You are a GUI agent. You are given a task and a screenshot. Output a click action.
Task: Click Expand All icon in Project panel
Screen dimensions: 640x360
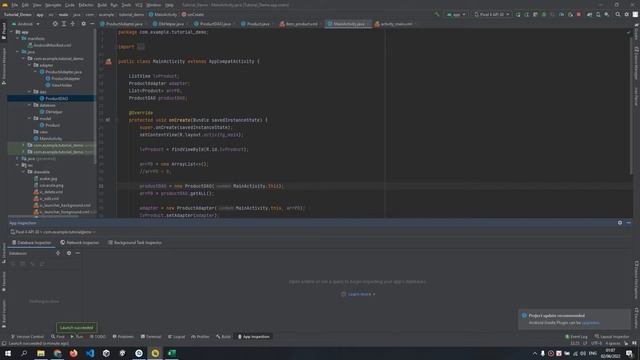pos(64,24)
